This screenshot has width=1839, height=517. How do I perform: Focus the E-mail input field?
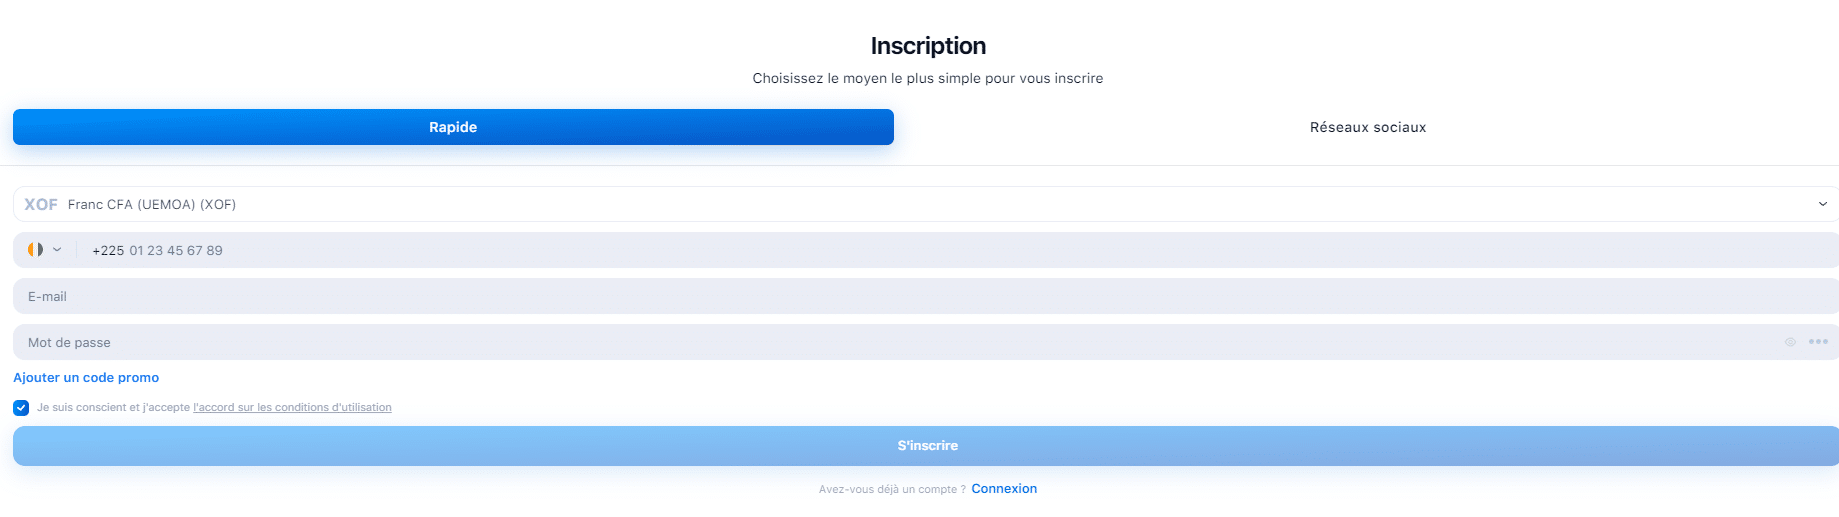coord(926,296)
